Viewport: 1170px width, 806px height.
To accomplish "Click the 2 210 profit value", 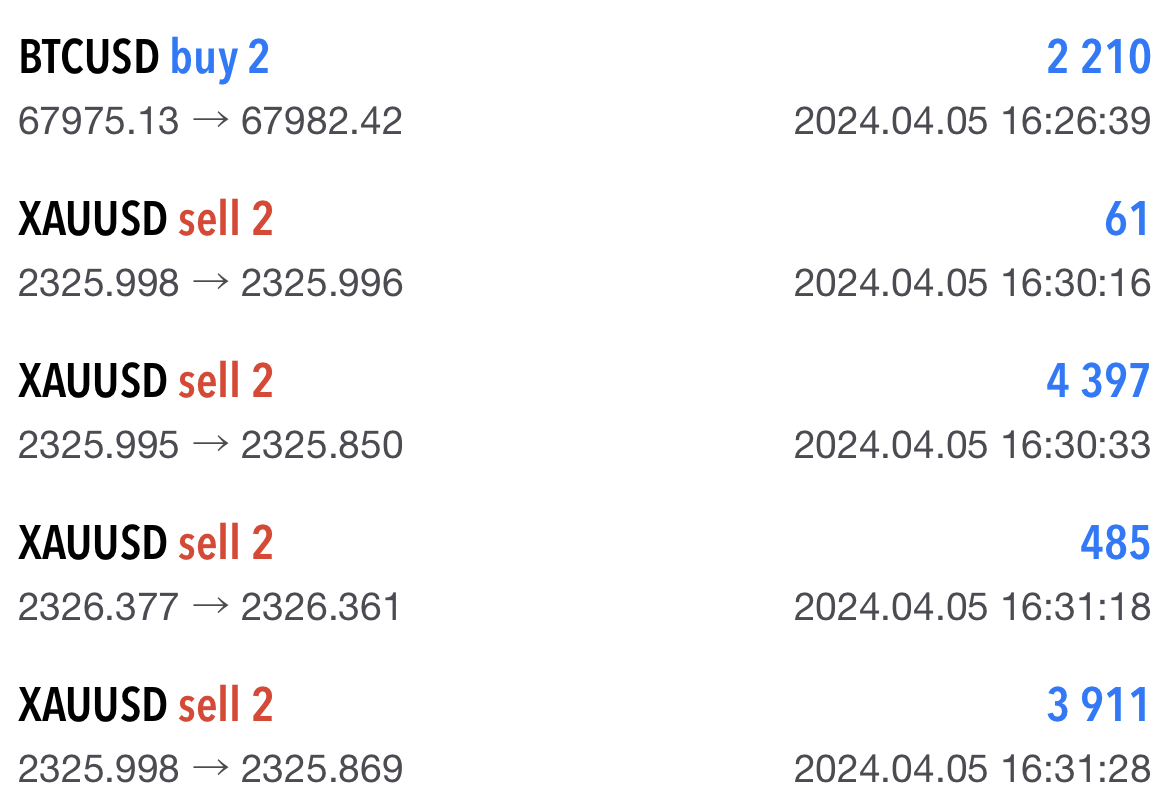I will pyautogui.click(x=1098, y=59).
